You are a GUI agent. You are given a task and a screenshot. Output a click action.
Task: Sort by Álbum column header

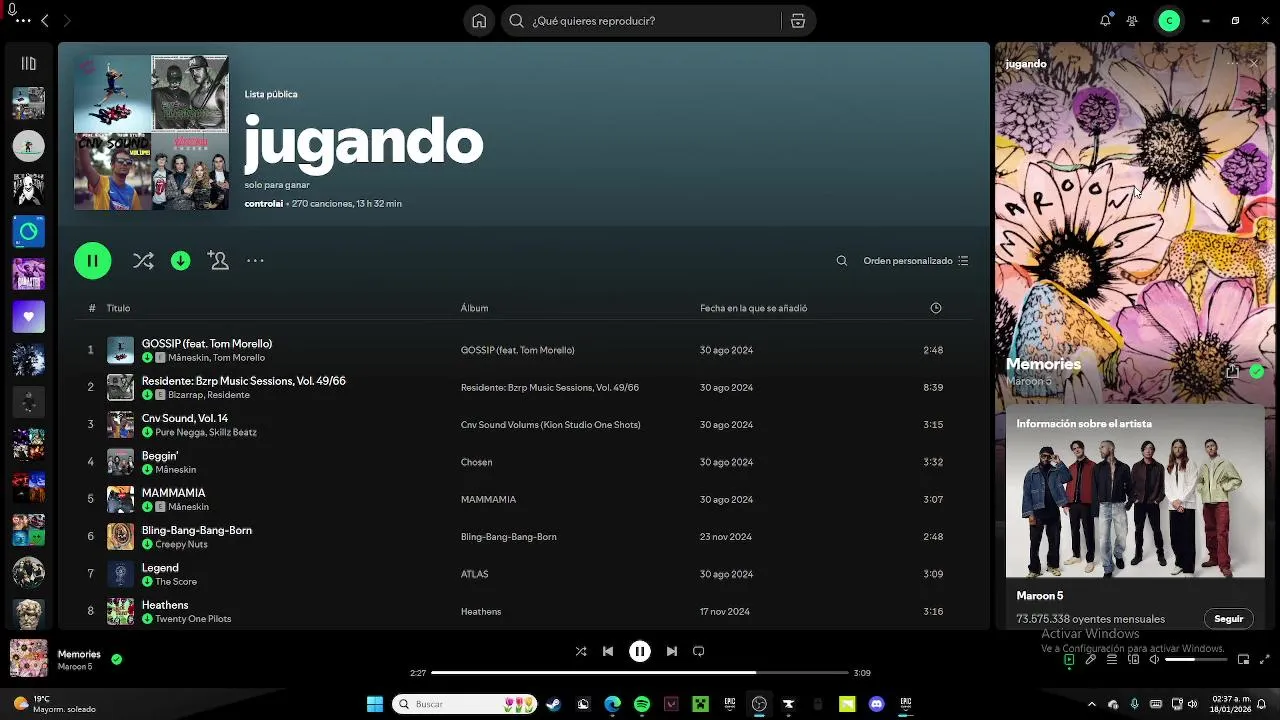coord(474,308)
